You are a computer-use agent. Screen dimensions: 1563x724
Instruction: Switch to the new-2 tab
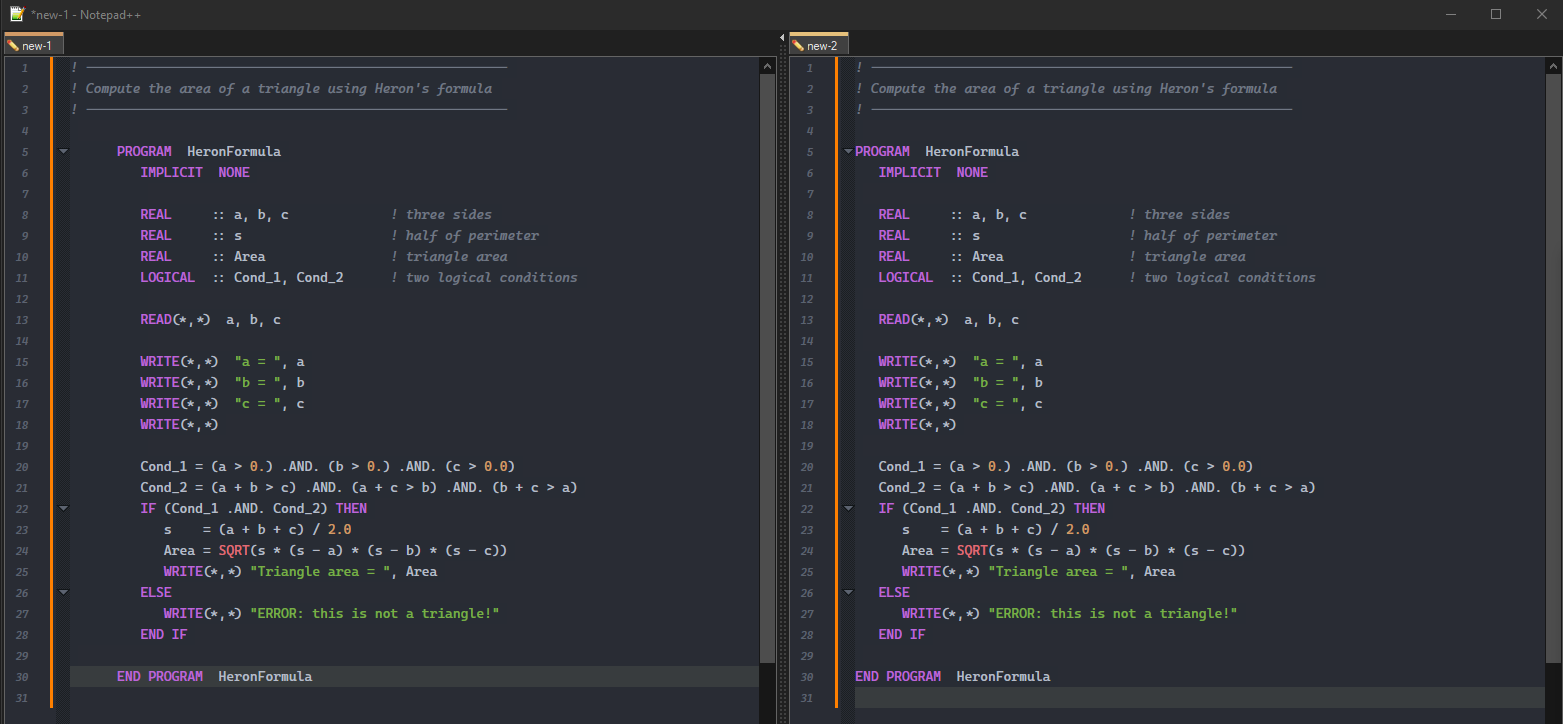pyautogui.click(x=818, y=45)
